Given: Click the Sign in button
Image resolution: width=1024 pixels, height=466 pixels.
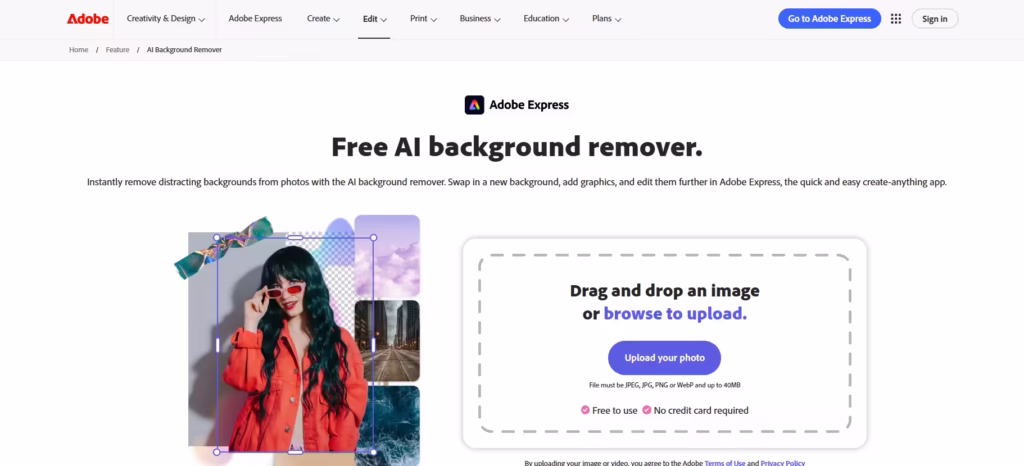Looking at the screenshot, I should (x=935, y=19).
